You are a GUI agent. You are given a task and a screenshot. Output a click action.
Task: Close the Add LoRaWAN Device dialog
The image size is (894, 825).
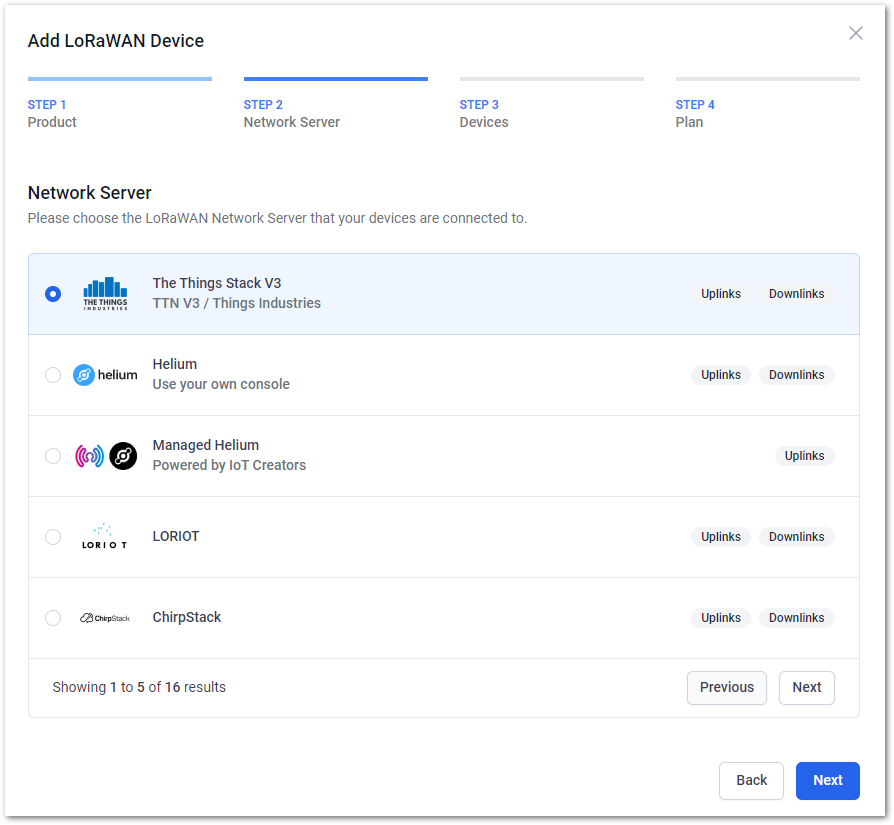[855, 33]
